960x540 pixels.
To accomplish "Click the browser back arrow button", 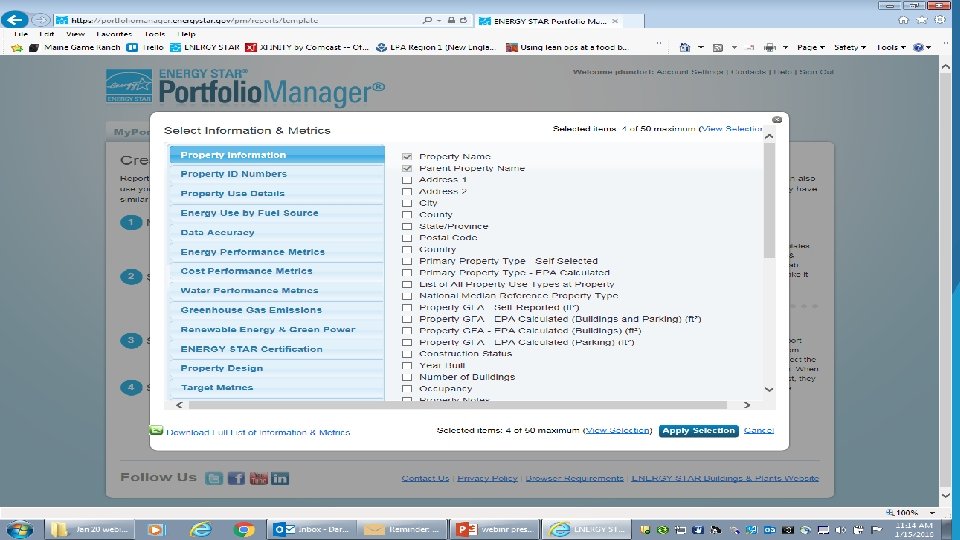I will pyautogui.click(x=15, y=20).
